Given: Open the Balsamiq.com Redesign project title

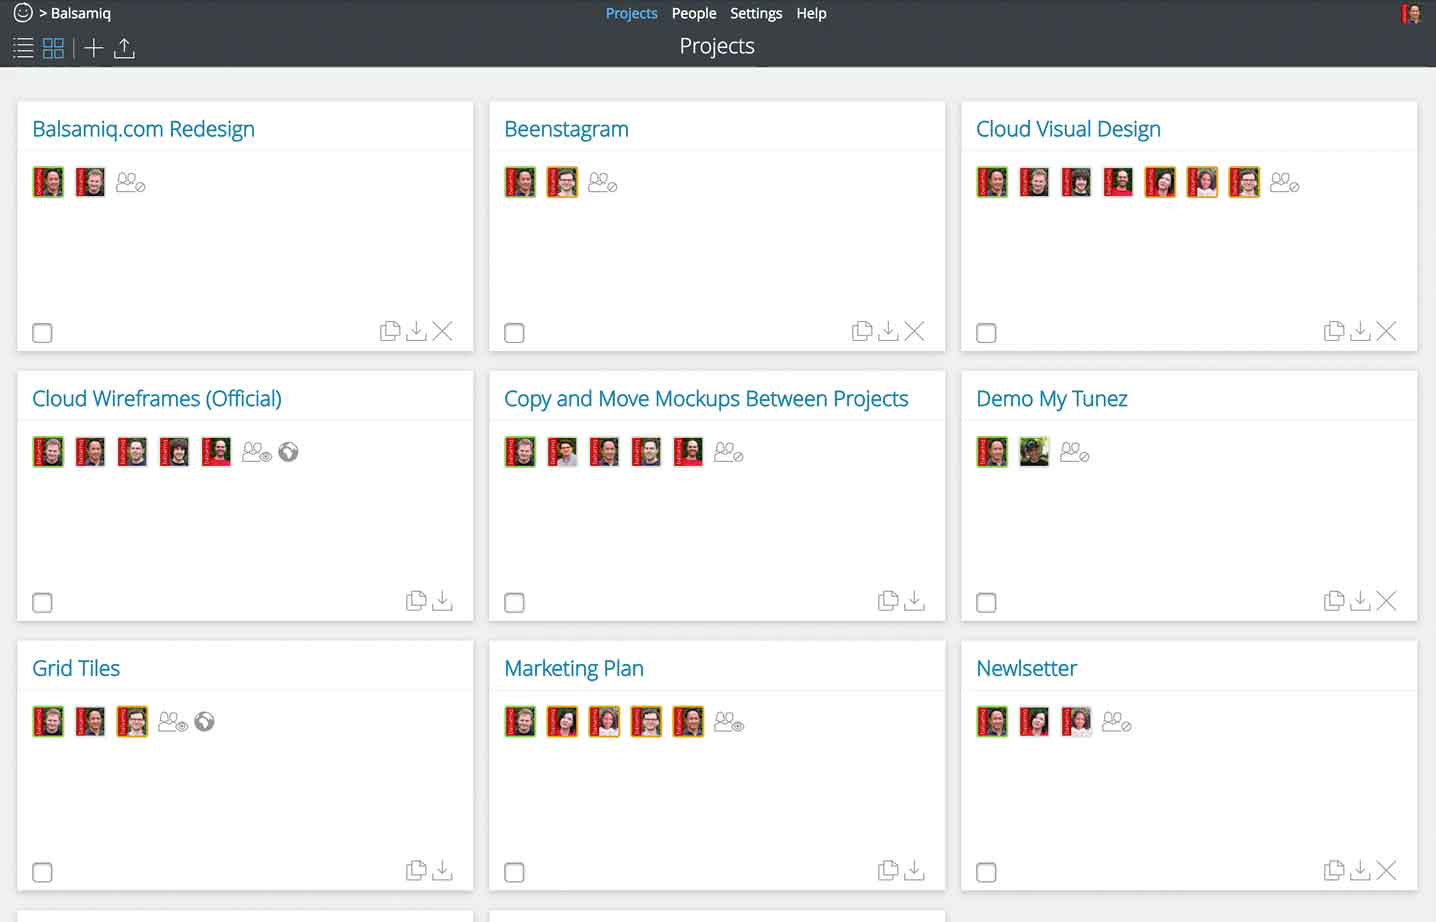Looking at the screenshot, I should click(x=143, y=129).
